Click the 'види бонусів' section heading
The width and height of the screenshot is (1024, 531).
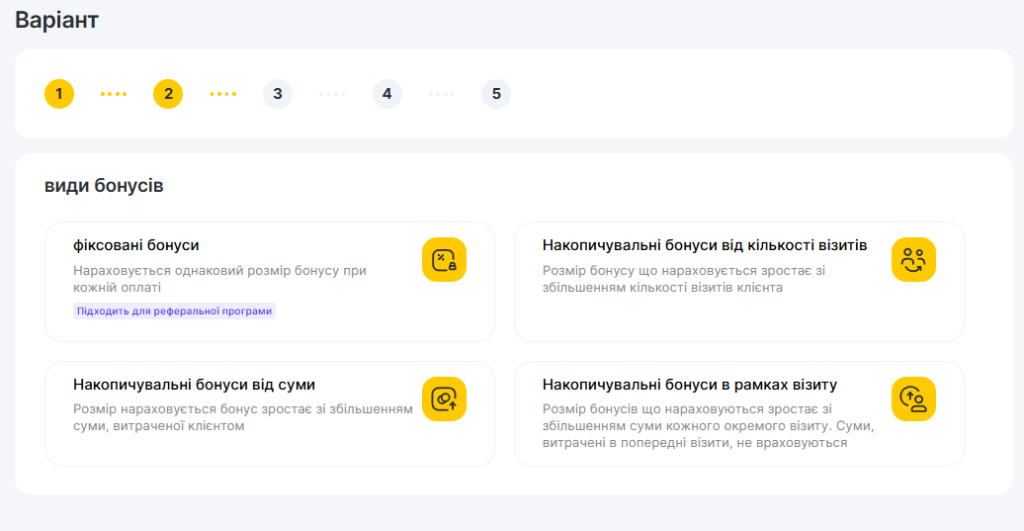(104, 186)
